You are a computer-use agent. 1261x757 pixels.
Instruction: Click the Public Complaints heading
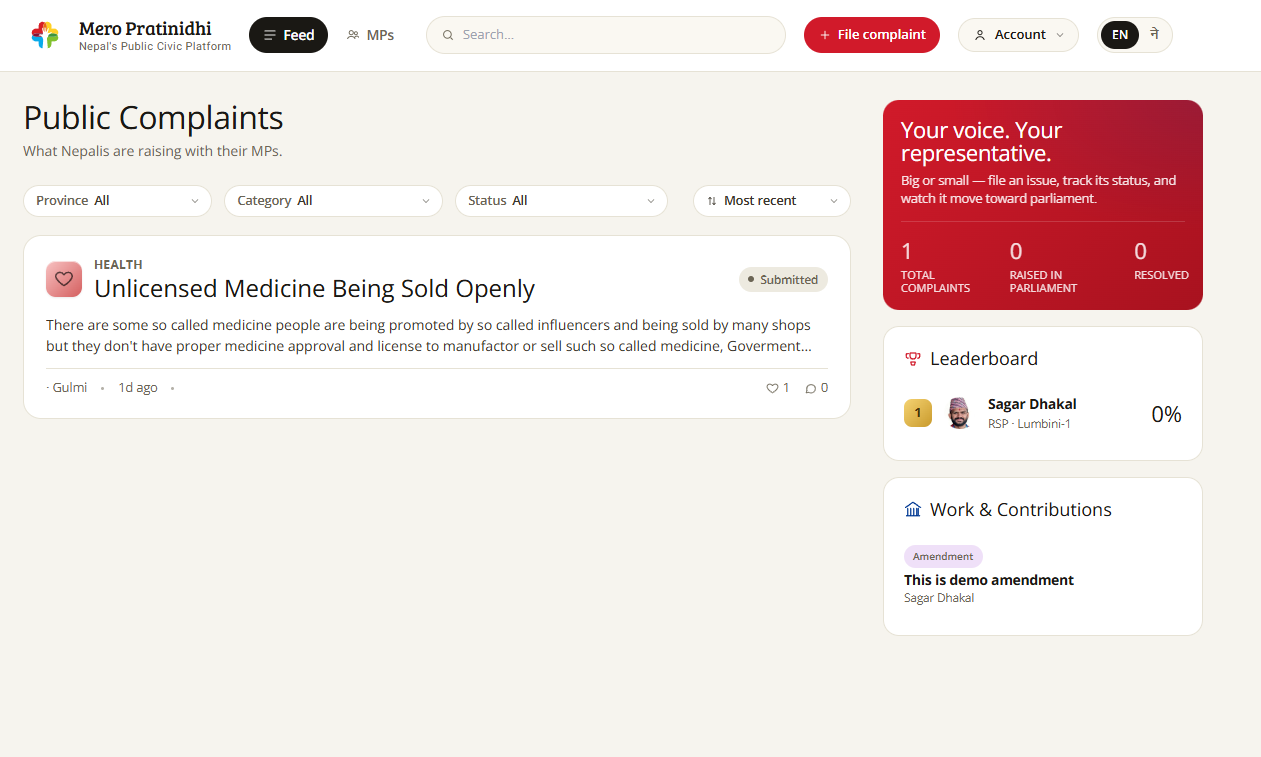click(x=153, y=118)
